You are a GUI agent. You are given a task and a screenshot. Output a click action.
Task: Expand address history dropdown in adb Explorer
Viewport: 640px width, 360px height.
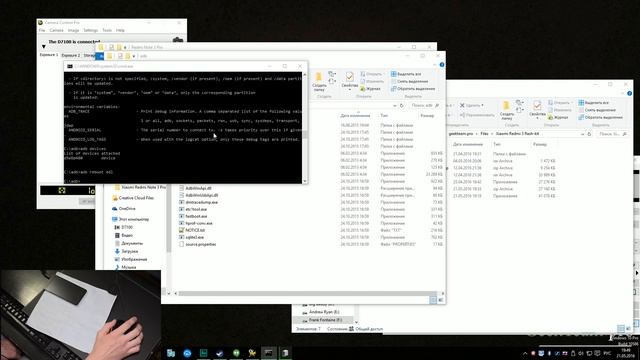coord(395,105)
